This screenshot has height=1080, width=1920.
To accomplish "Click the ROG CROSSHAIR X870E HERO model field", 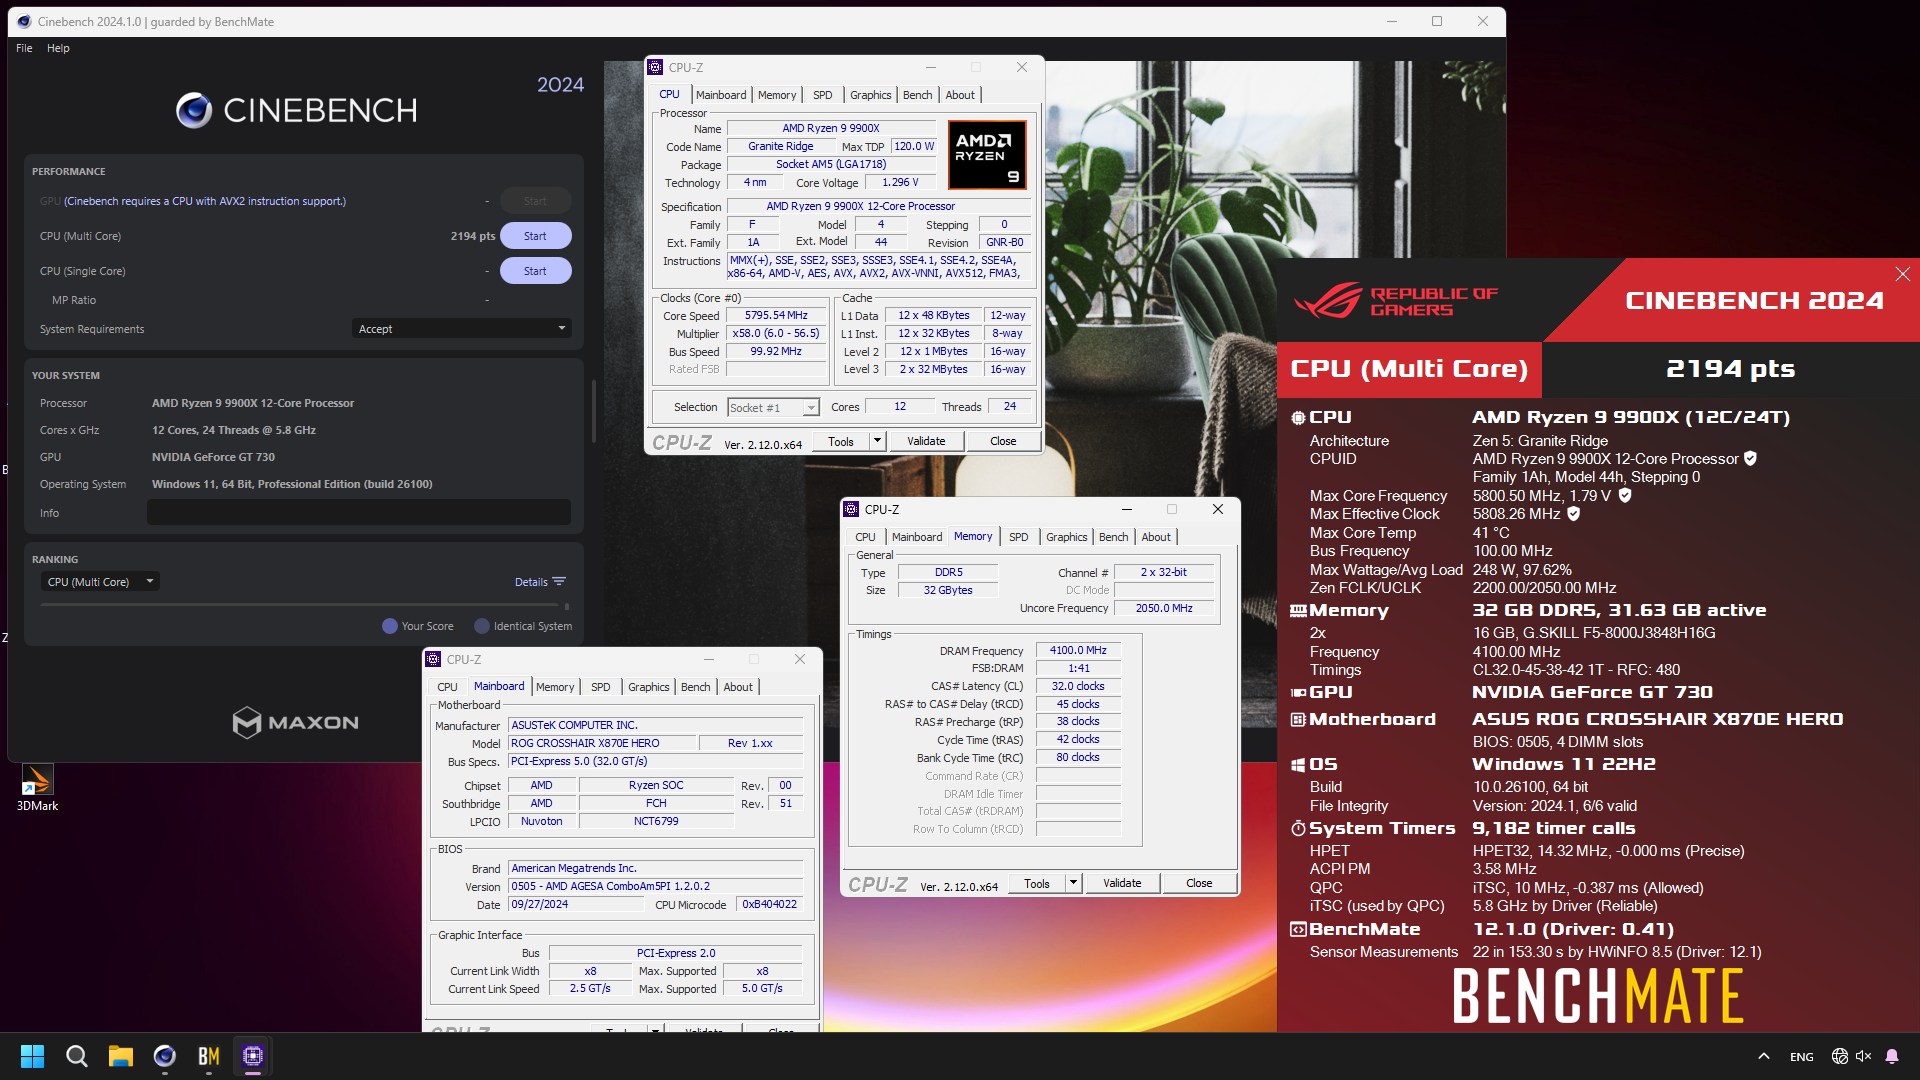I will point(603,743).
